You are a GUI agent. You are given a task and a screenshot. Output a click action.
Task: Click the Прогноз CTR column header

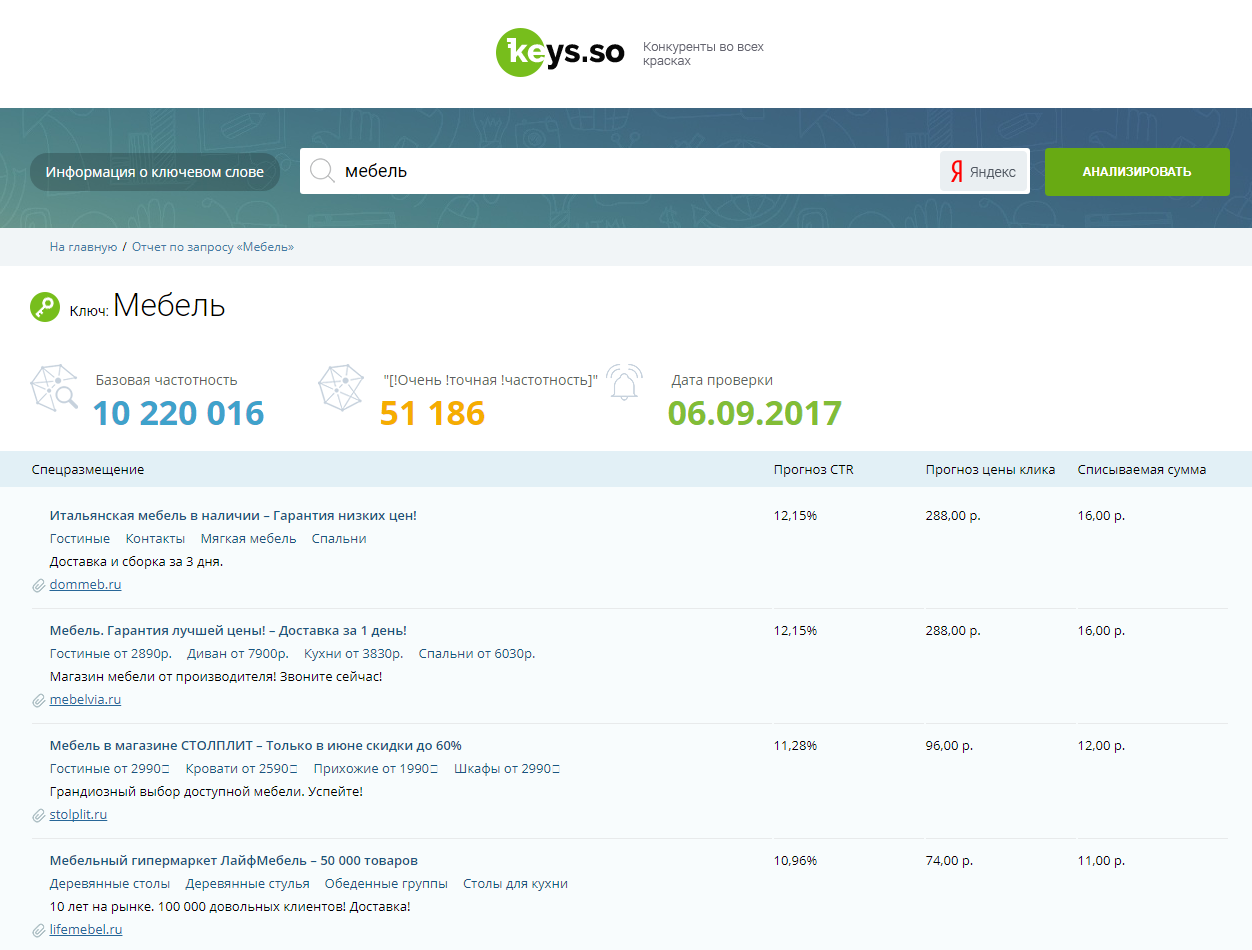[x=813, y=470]
